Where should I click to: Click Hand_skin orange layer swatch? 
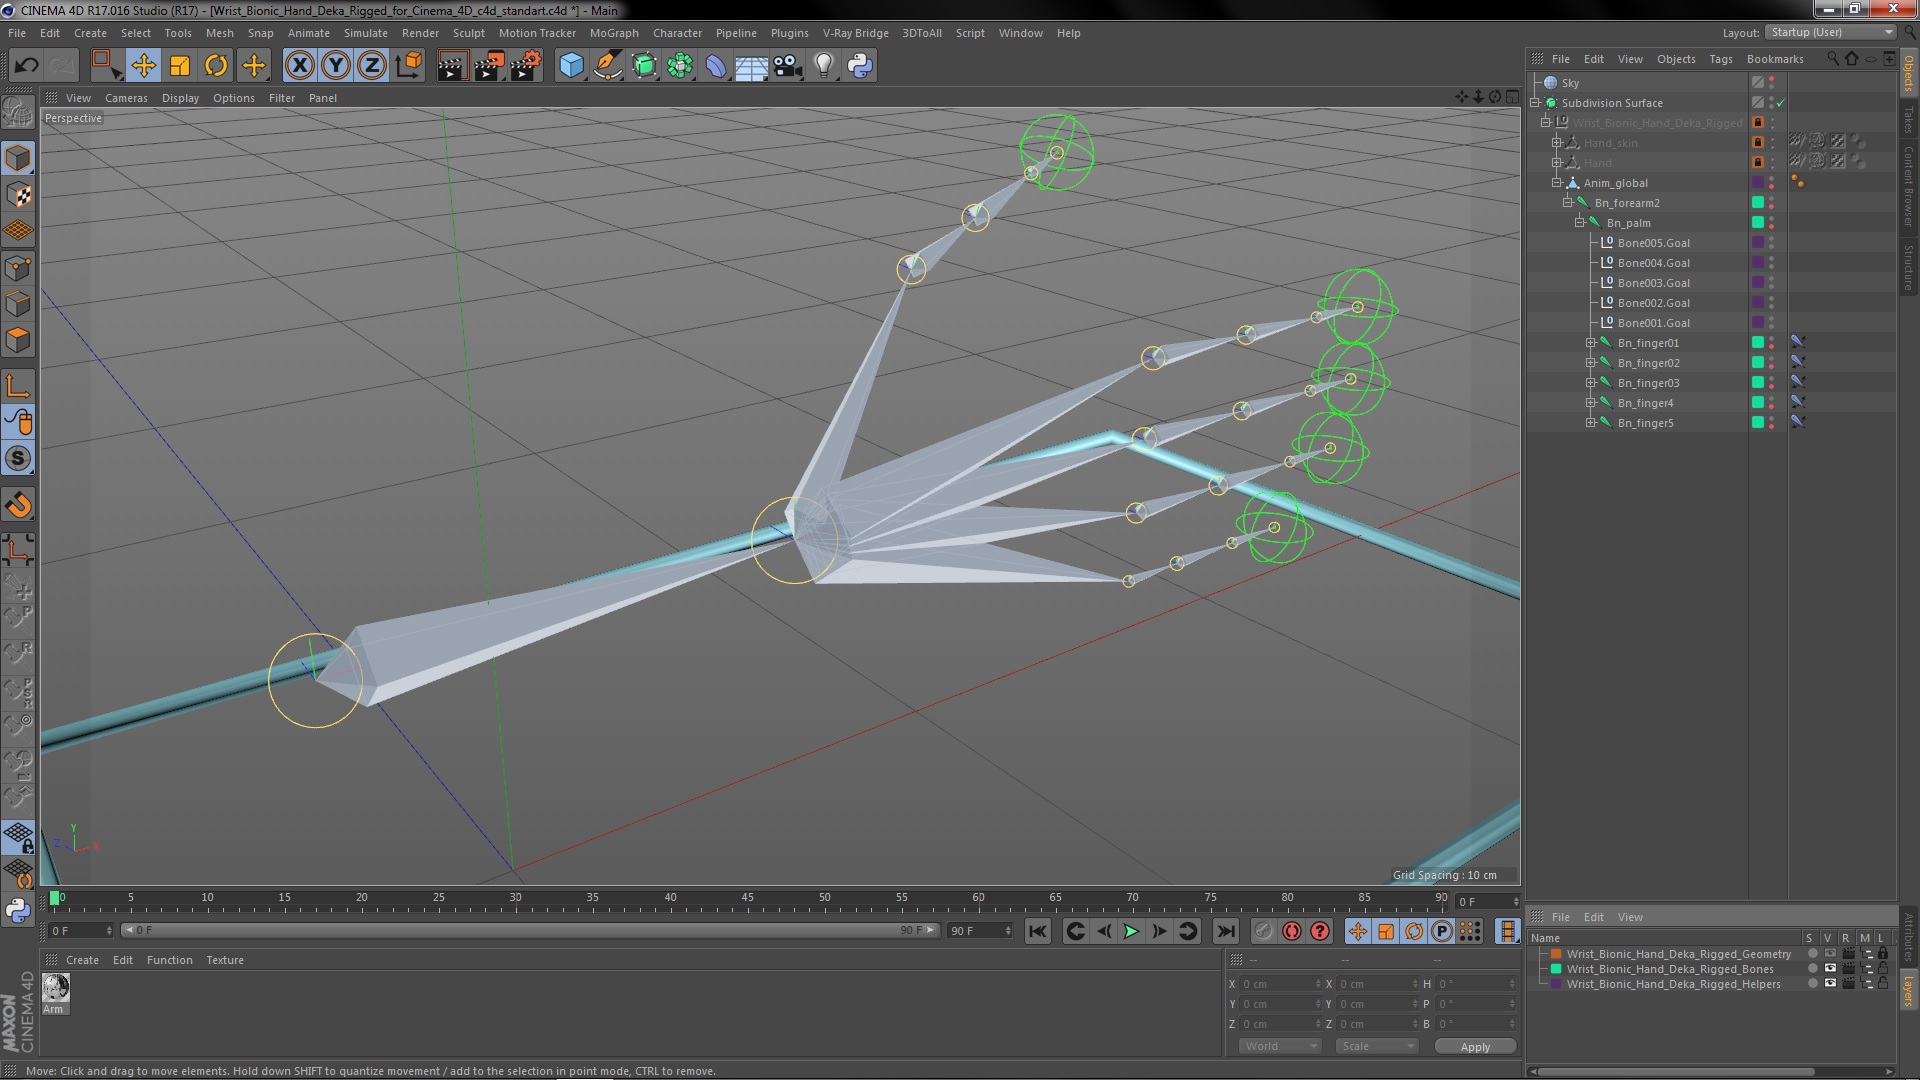[x=1758, y=143]
